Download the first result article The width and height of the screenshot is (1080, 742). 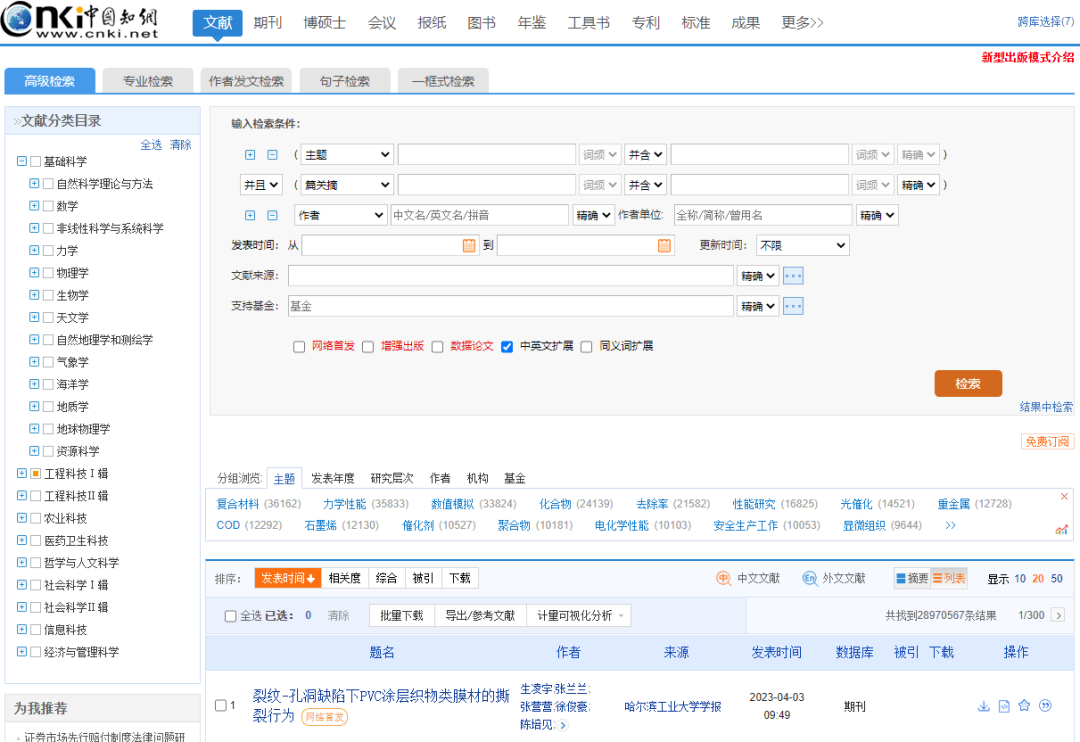[984, 706]
